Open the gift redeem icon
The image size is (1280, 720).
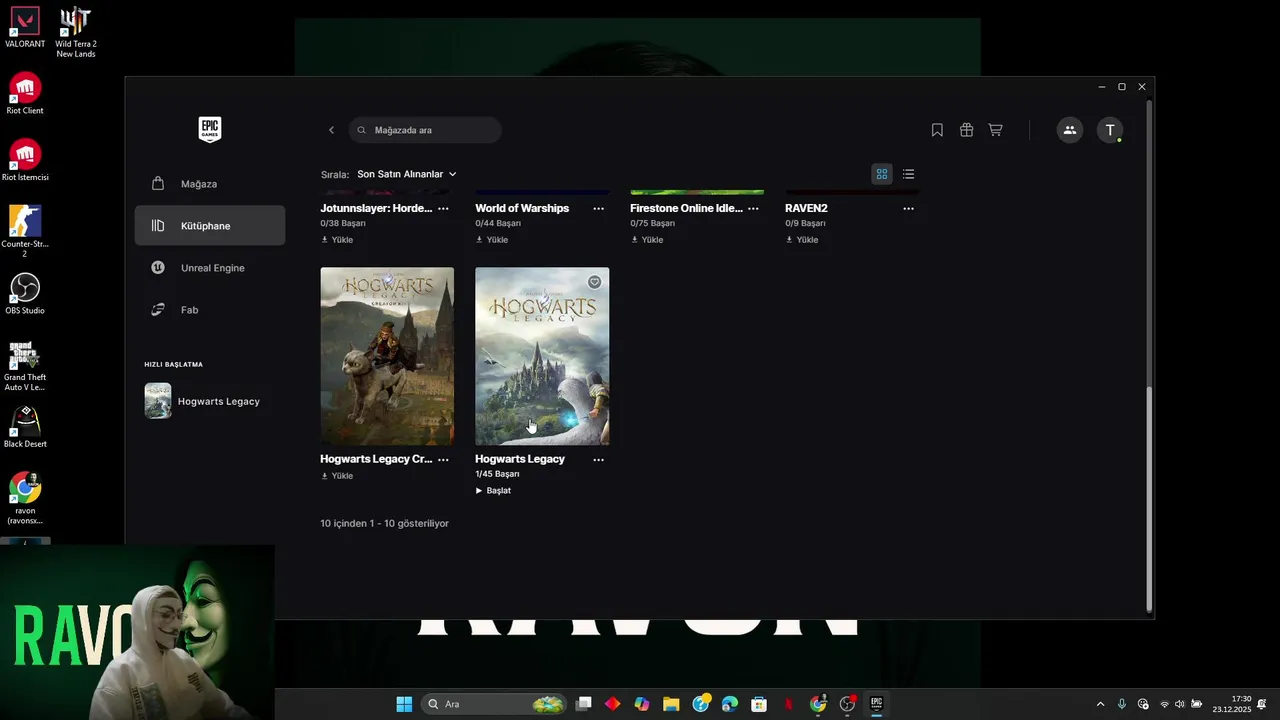(x=966, y=130)
